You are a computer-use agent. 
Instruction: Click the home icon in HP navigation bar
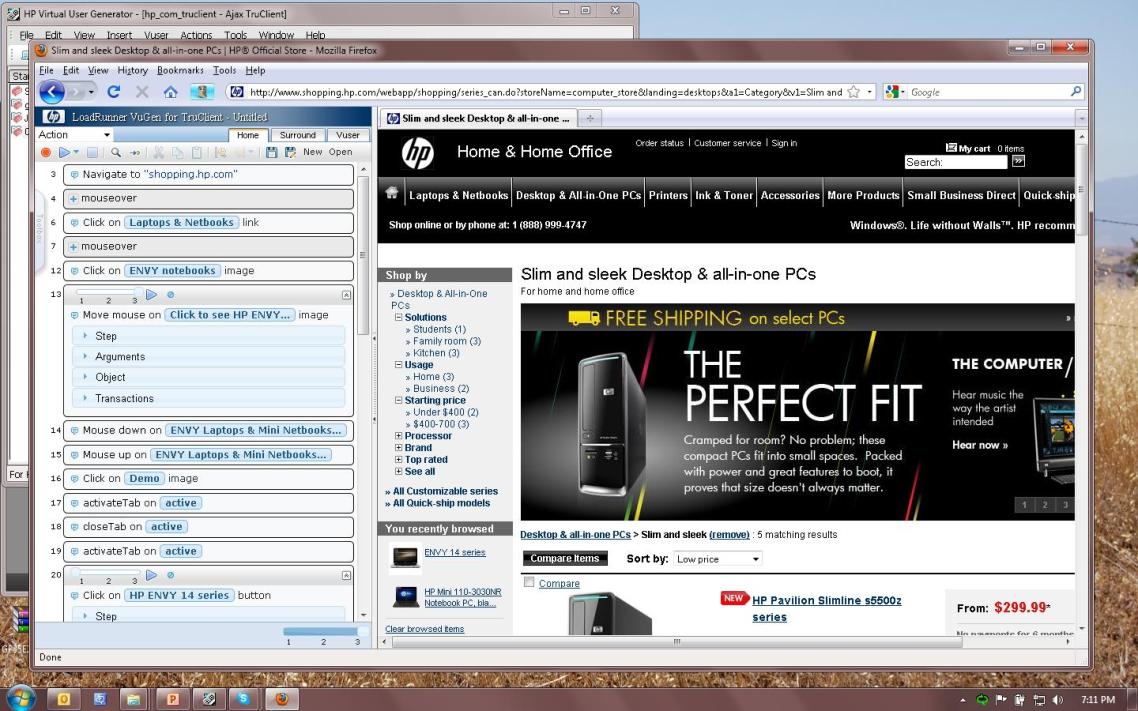point(392,193)
